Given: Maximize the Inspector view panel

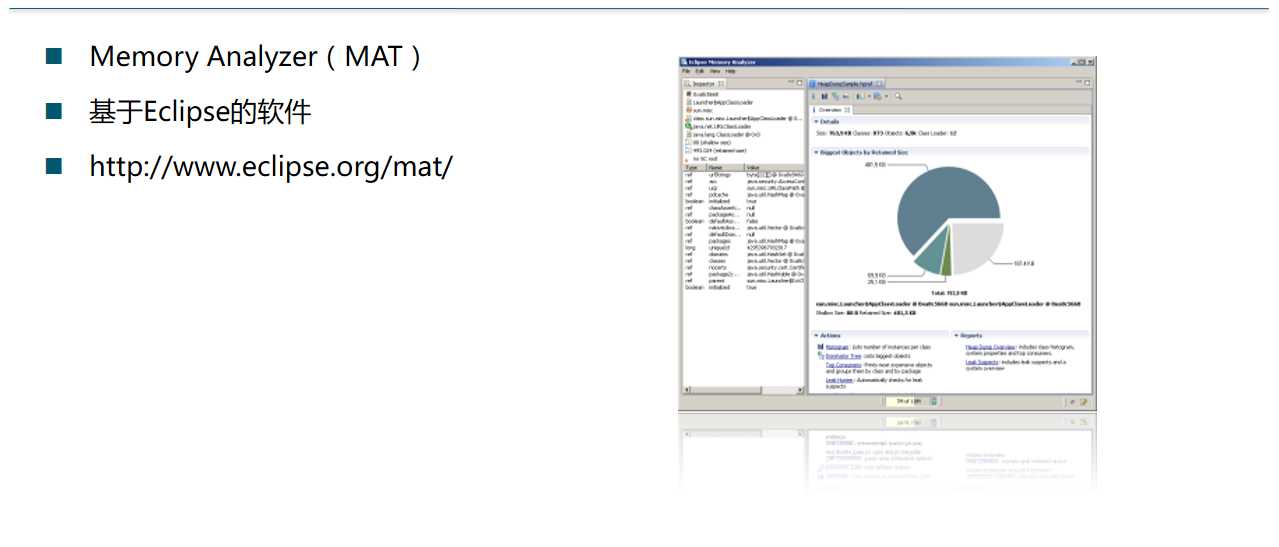Looking at the screenshot, I should coord(800,84).
